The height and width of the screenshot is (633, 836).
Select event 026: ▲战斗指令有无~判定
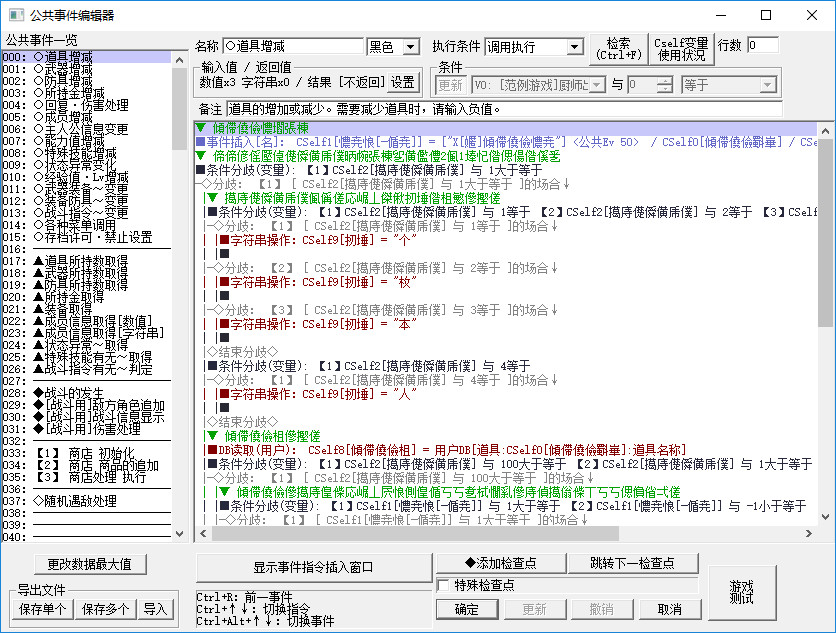[x=86, y=369]
